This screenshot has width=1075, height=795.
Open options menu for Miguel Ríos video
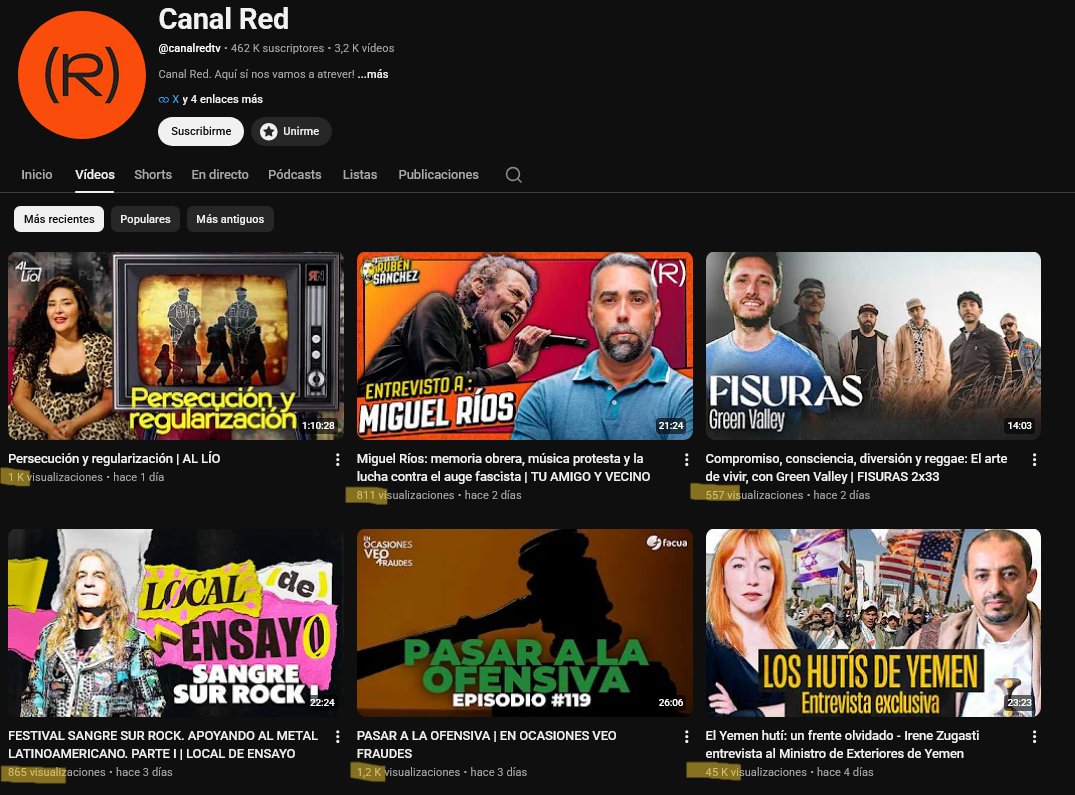686,460
